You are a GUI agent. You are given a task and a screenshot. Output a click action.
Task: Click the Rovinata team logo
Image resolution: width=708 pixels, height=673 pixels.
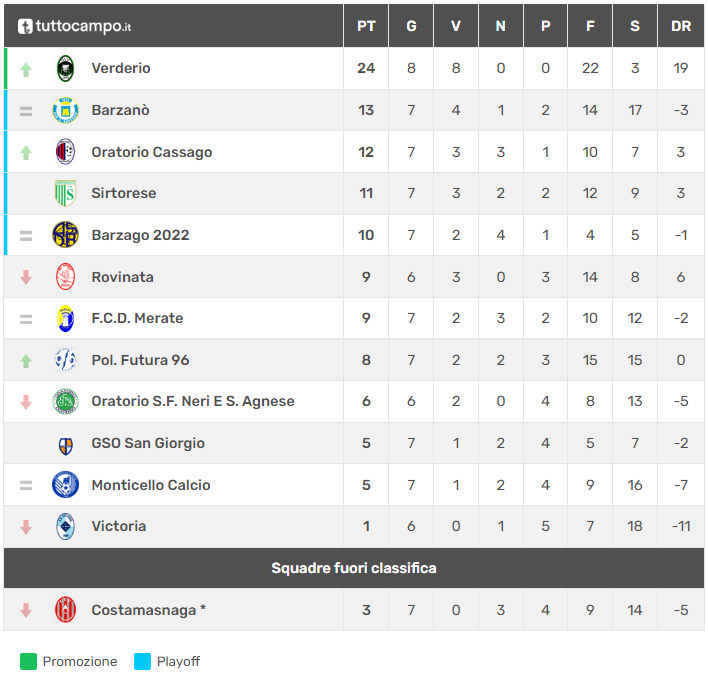click(65, 277)
